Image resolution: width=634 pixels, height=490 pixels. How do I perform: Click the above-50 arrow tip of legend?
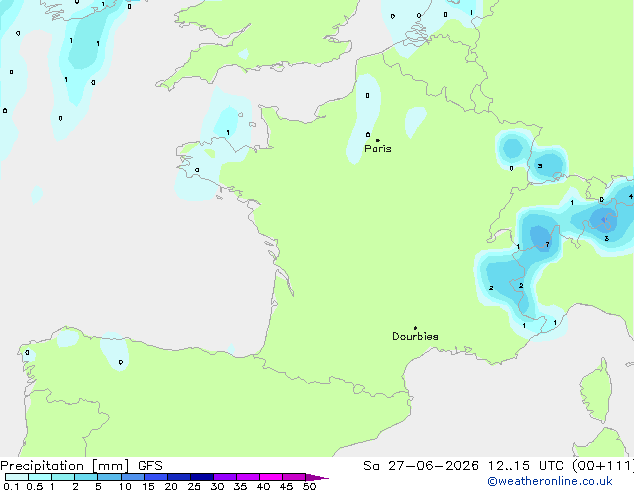317,477
